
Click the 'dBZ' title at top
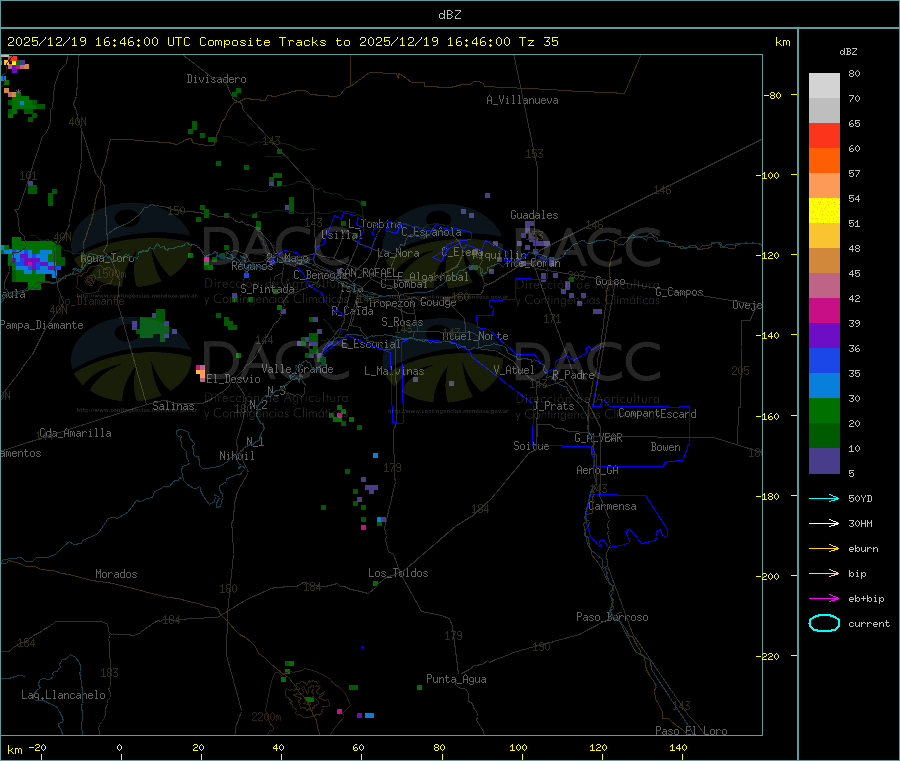pyautogui.click(x=449, y=15)
